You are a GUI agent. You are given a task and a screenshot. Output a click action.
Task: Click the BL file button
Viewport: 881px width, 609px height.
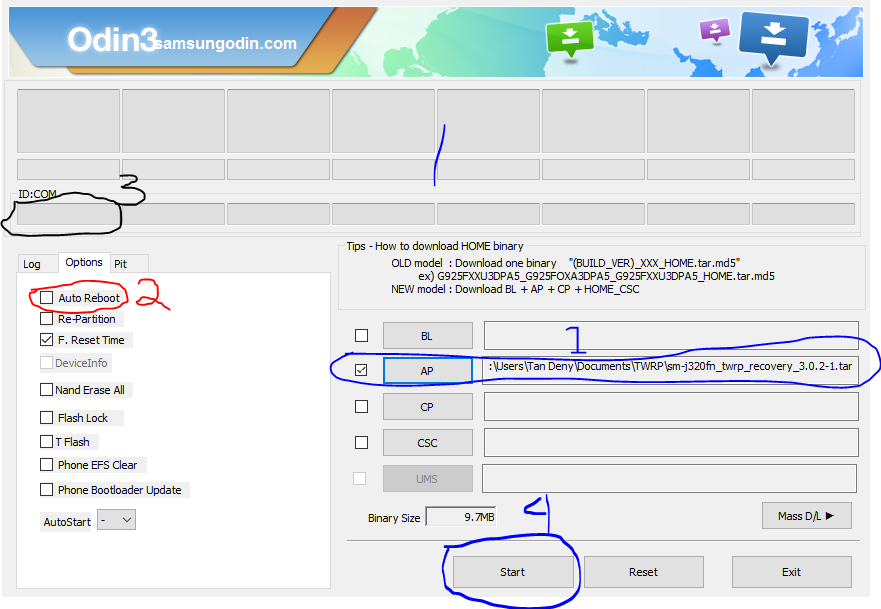pyautogui.click(x=428, y=336)
